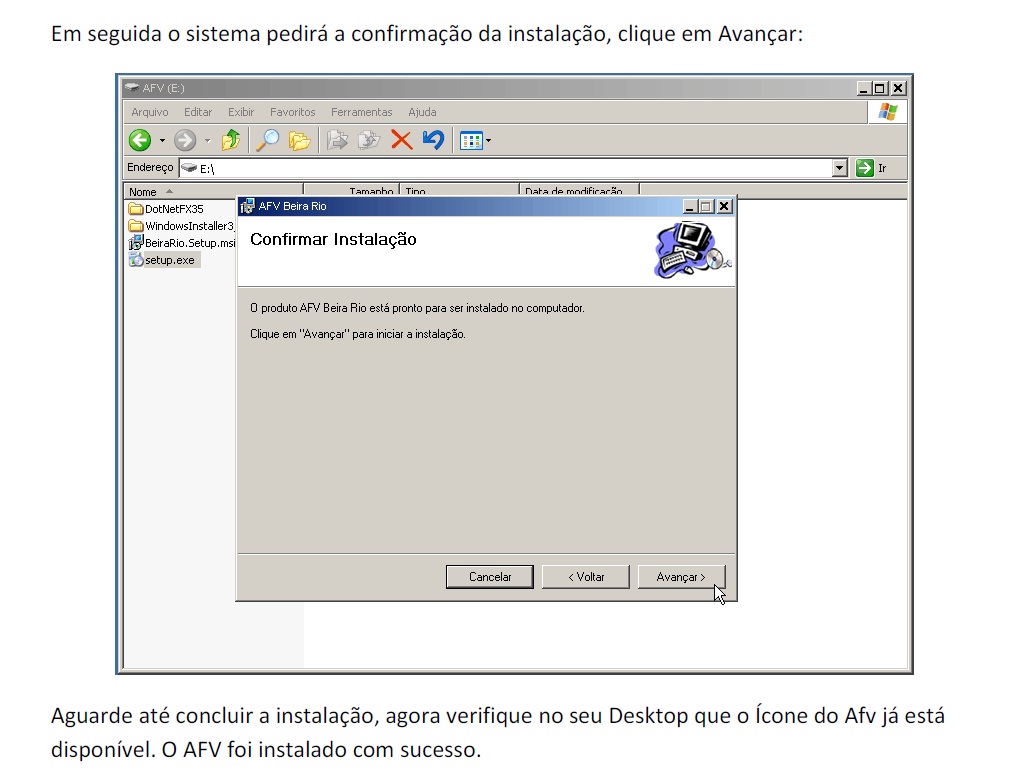The width and height of the screenshot is (1016, 783).
Task: Close the AFV Beira Rio installer dialog
Action: tap(724, 206)
